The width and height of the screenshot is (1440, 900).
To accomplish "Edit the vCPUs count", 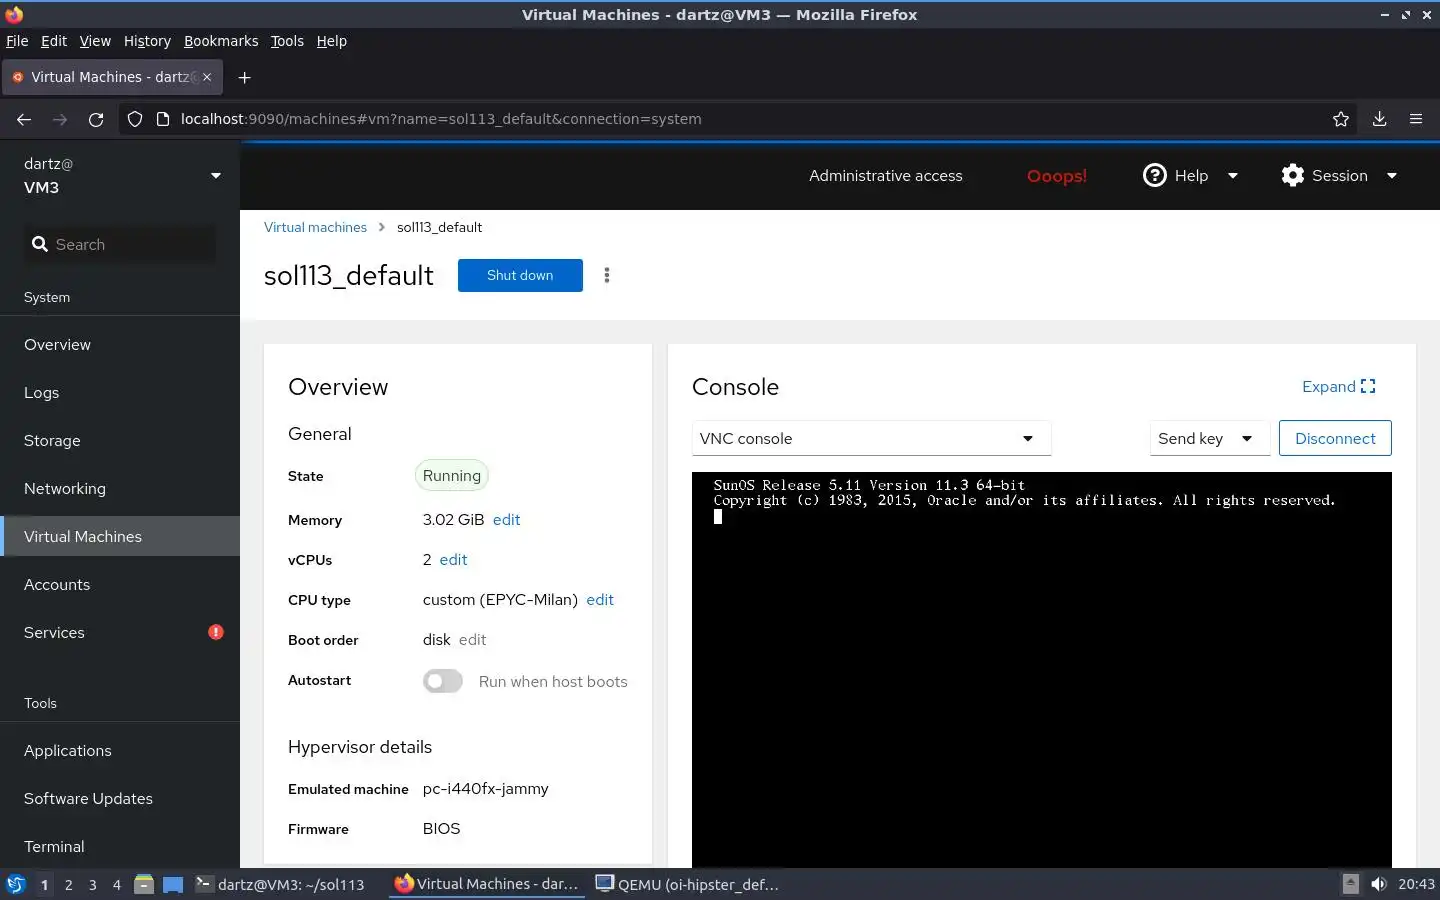I will click(x=453, y=560).
